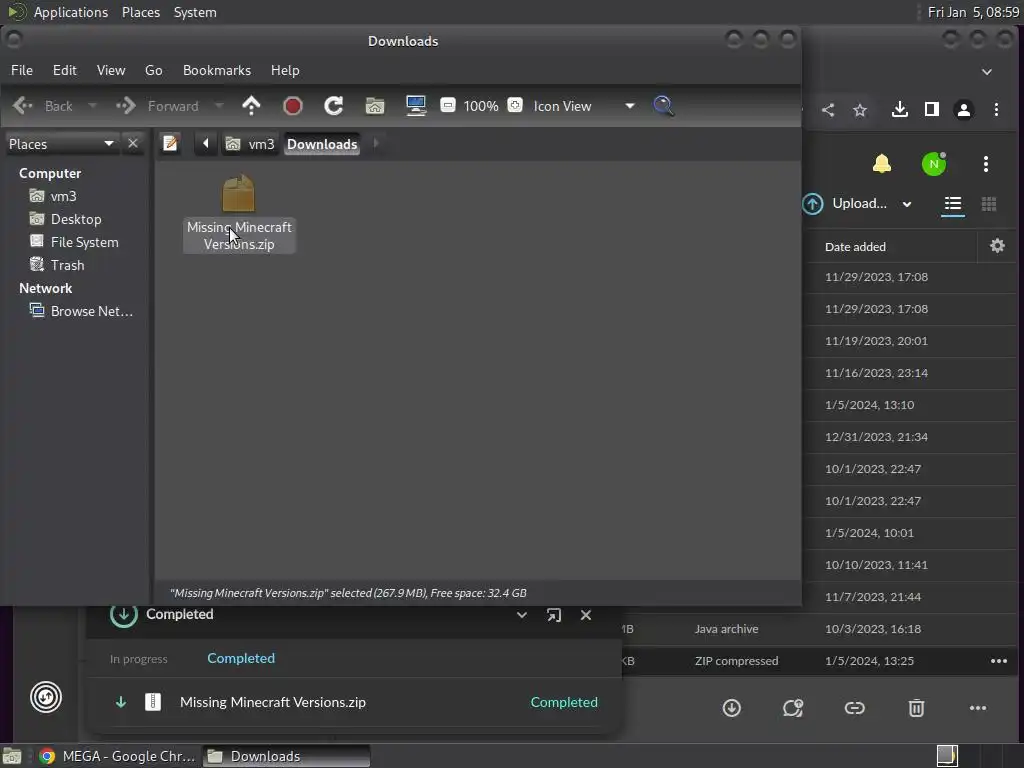Toggle Chrome side panel
The width and height of the screenshot is (1024, 768).
click(x=932, y=109)
